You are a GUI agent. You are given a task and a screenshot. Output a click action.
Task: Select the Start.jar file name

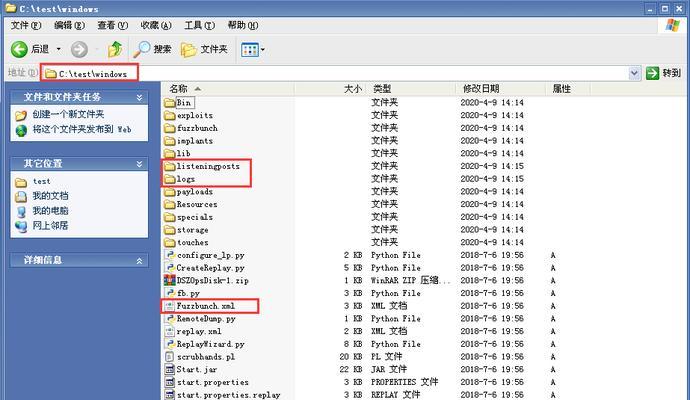[196, 370]
